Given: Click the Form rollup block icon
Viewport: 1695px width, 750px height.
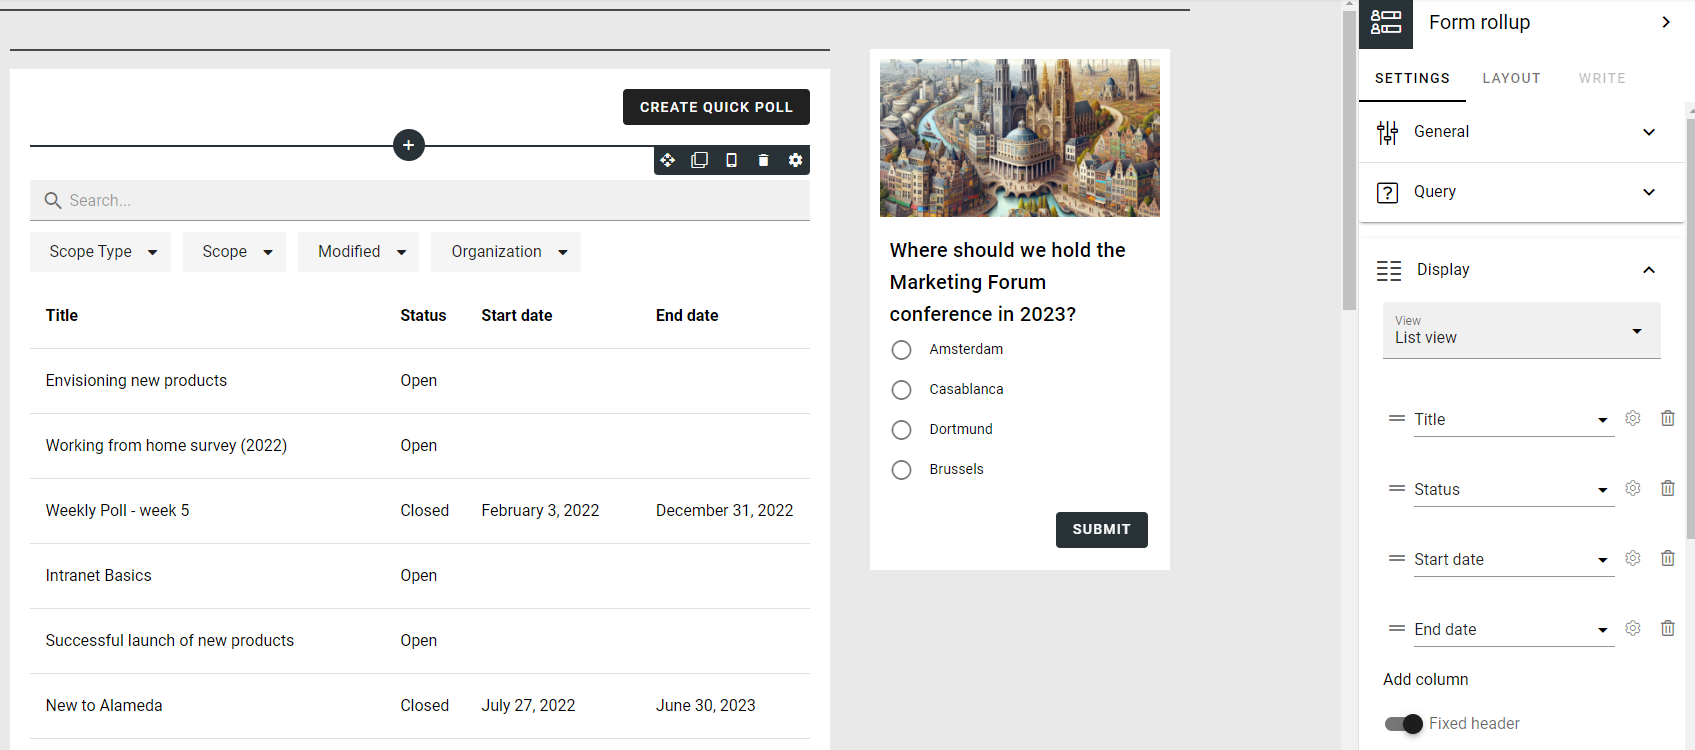Looking at the screenshot, I should [1386, 22].
